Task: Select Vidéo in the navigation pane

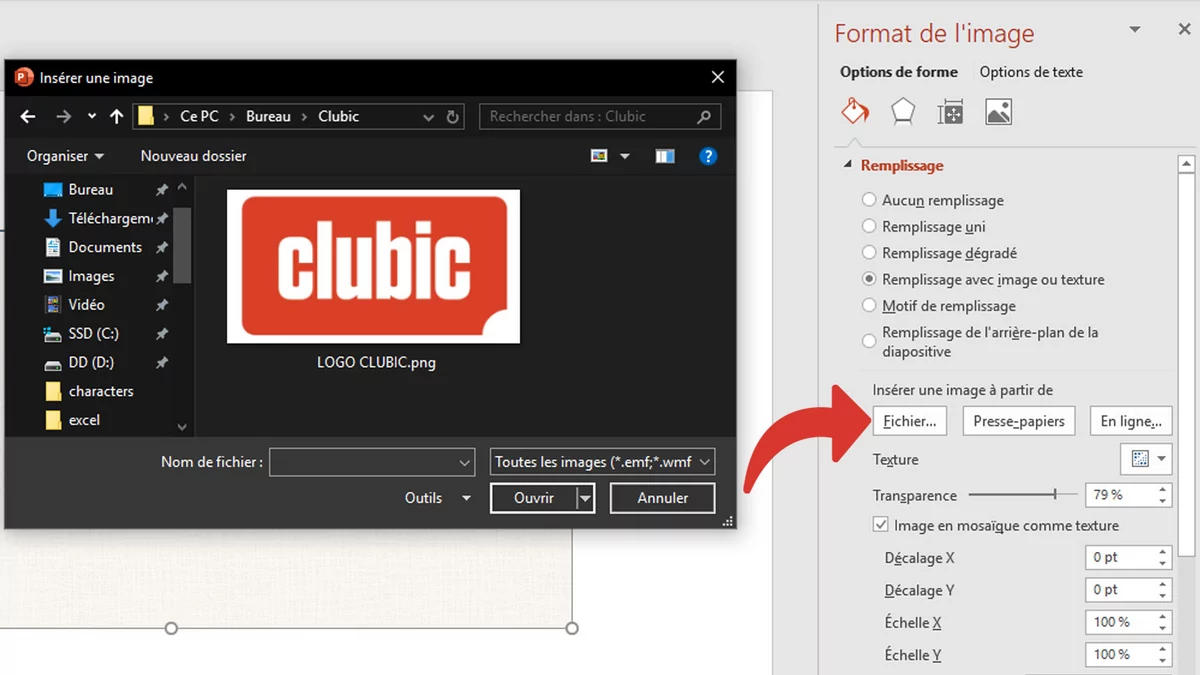Action: coord(86,305)
